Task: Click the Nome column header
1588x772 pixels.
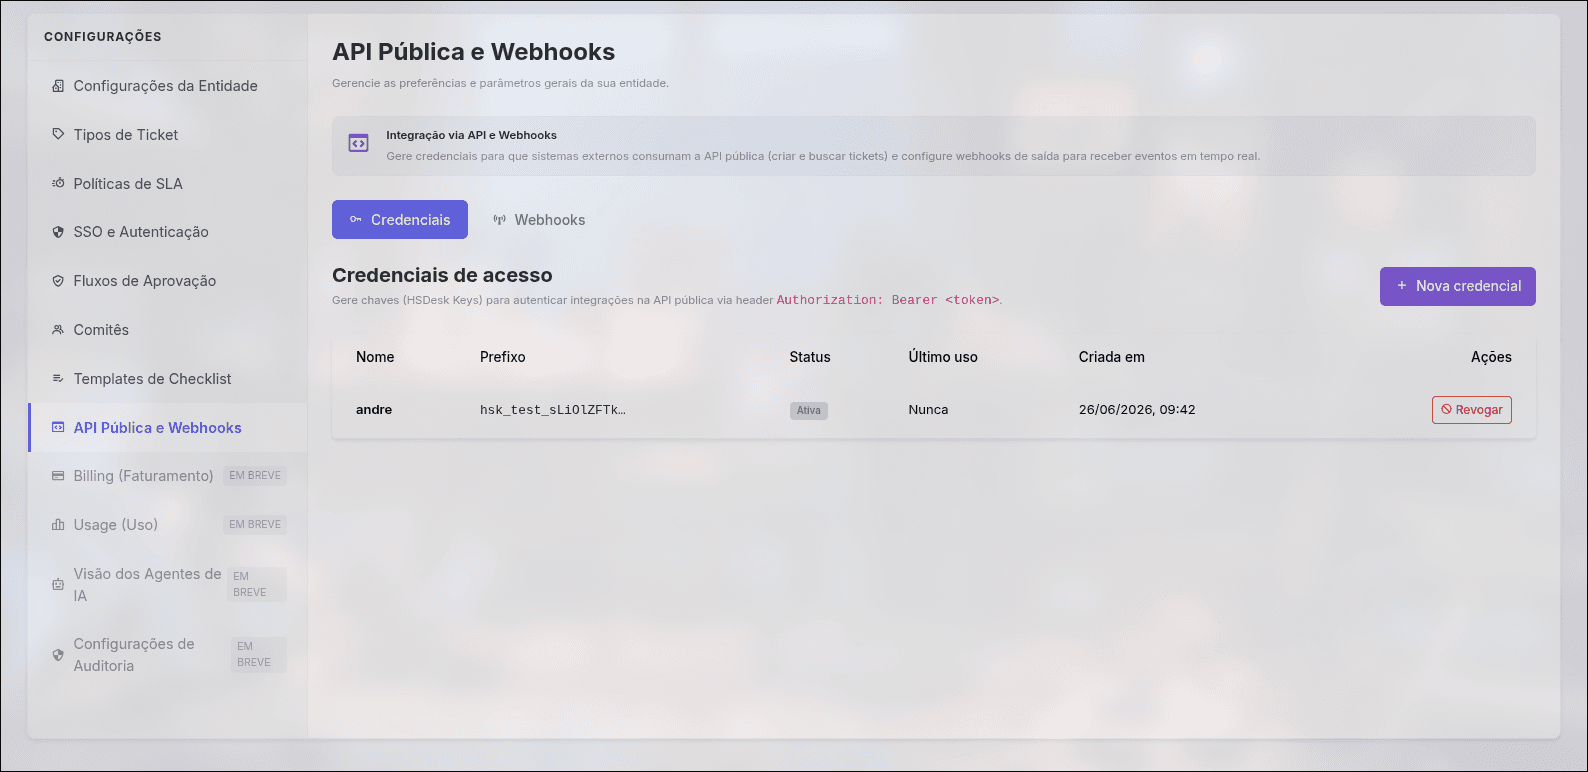Action: point(375,357)
